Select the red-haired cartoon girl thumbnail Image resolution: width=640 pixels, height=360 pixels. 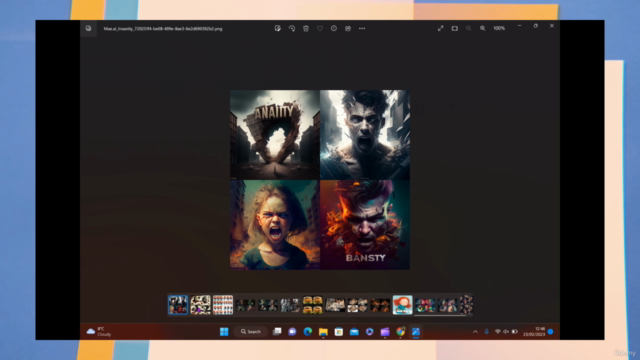coord(402,304)
